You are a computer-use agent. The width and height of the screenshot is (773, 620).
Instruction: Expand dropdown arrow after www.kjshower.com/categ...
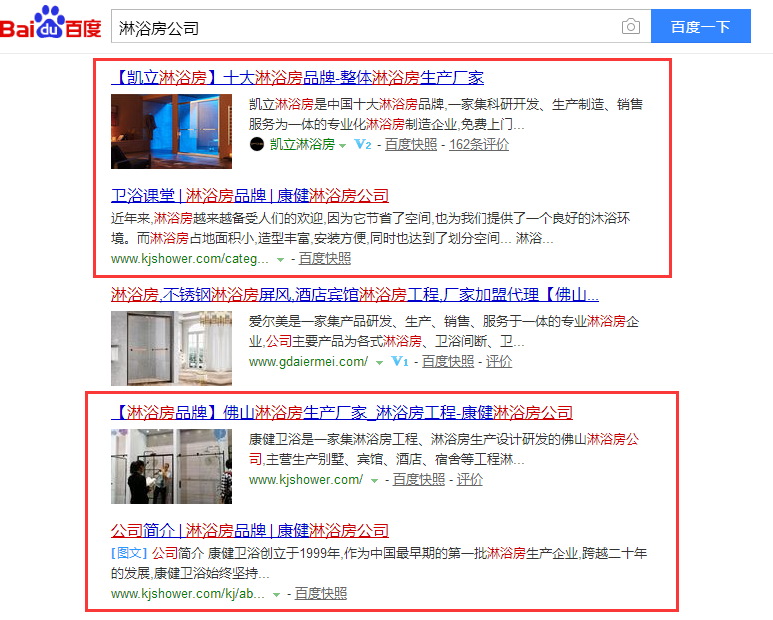coord(281,260)
